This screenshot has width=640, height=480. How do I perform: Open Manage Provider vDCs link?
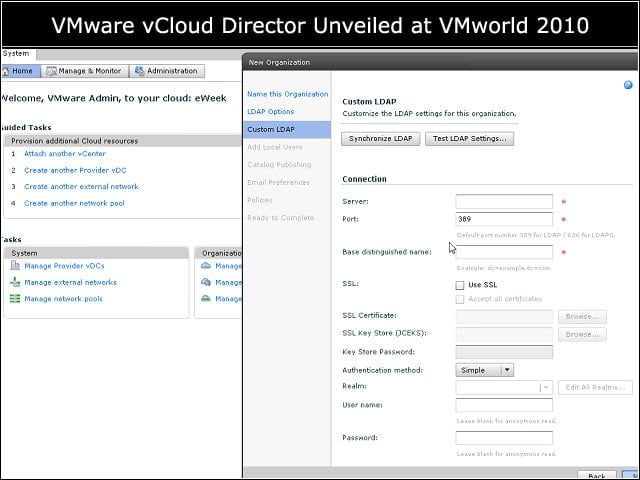[x=64, y=266]
